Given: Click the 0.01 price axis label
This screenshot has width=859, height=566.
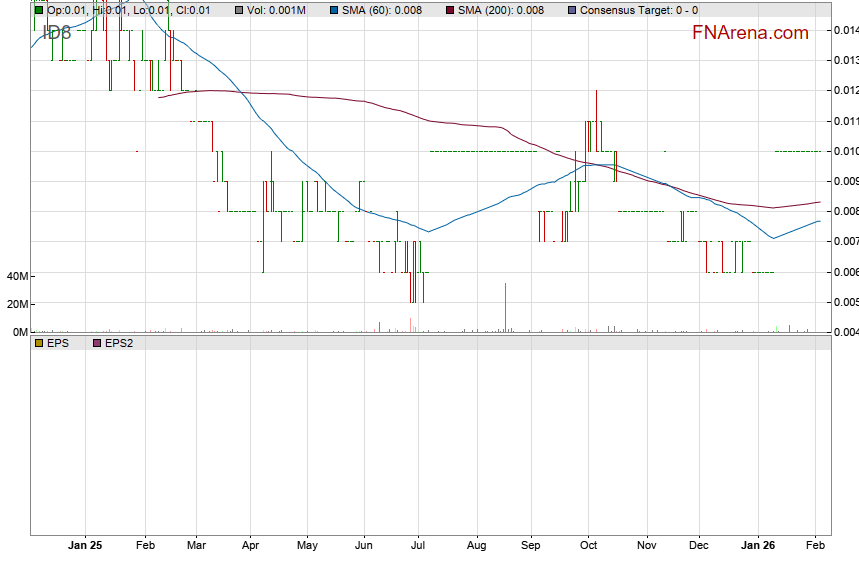Looking at the screenshot, I should [845, 151].
